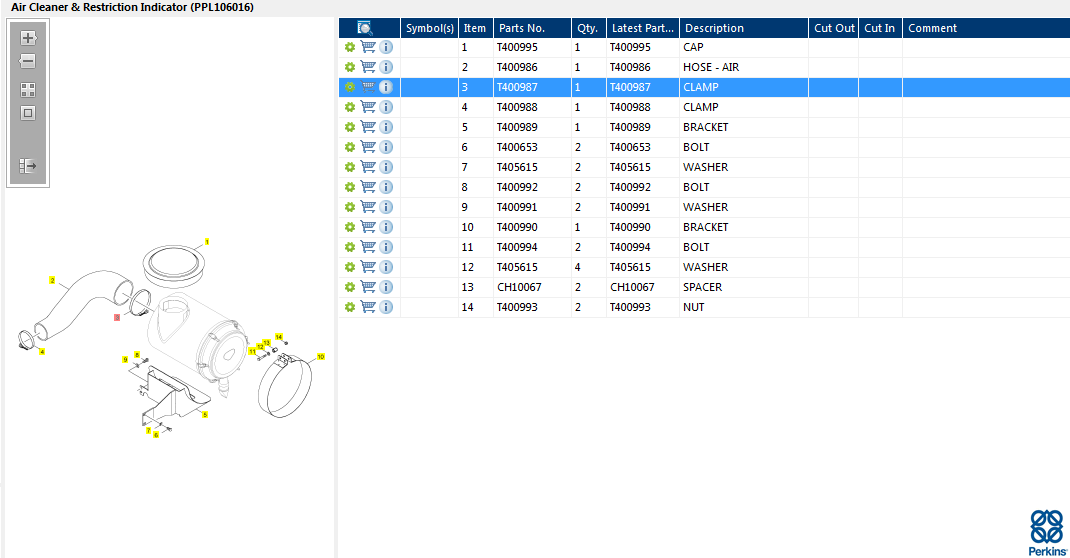Show info for SPACER CH10067
Screen dimensions: 1070x558
point(386,287)
